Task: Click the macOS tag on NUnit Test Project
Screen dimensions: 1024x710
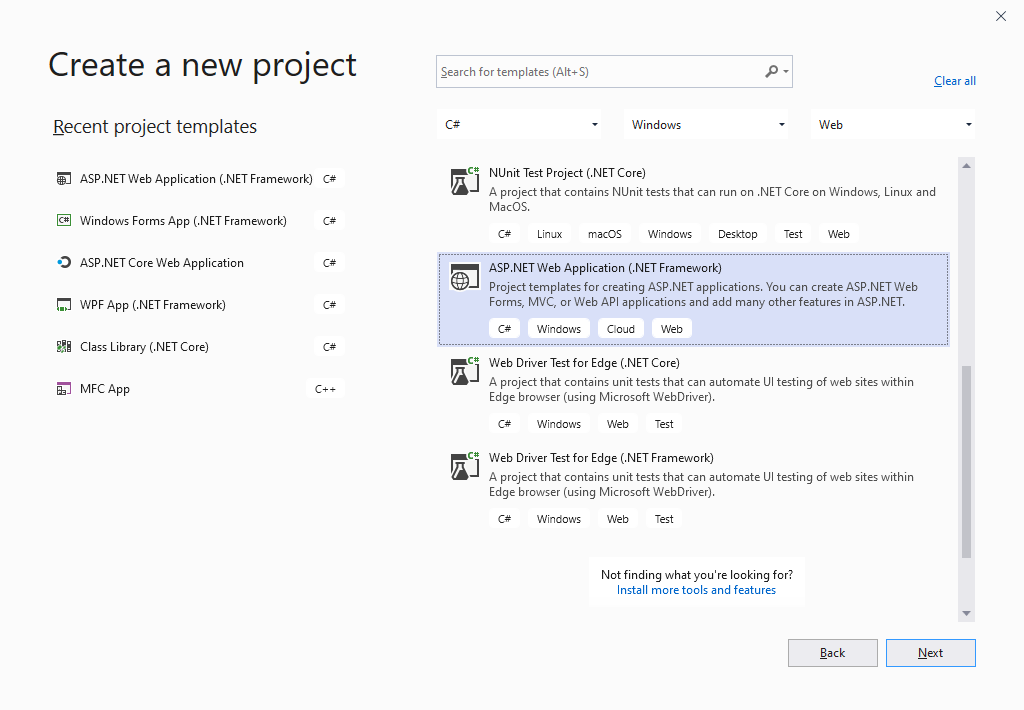Action: coord(605,234)
